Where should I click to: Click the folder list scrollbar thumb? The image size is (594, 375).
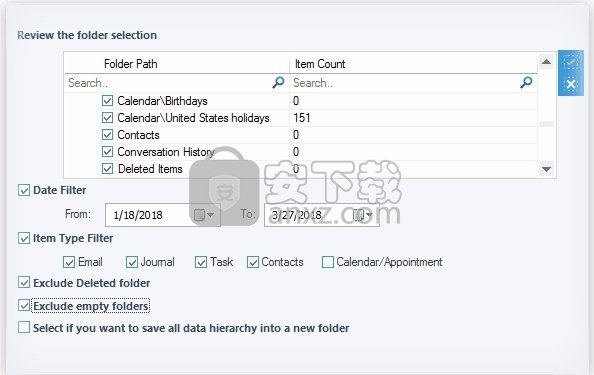click(x=546, y=124)
